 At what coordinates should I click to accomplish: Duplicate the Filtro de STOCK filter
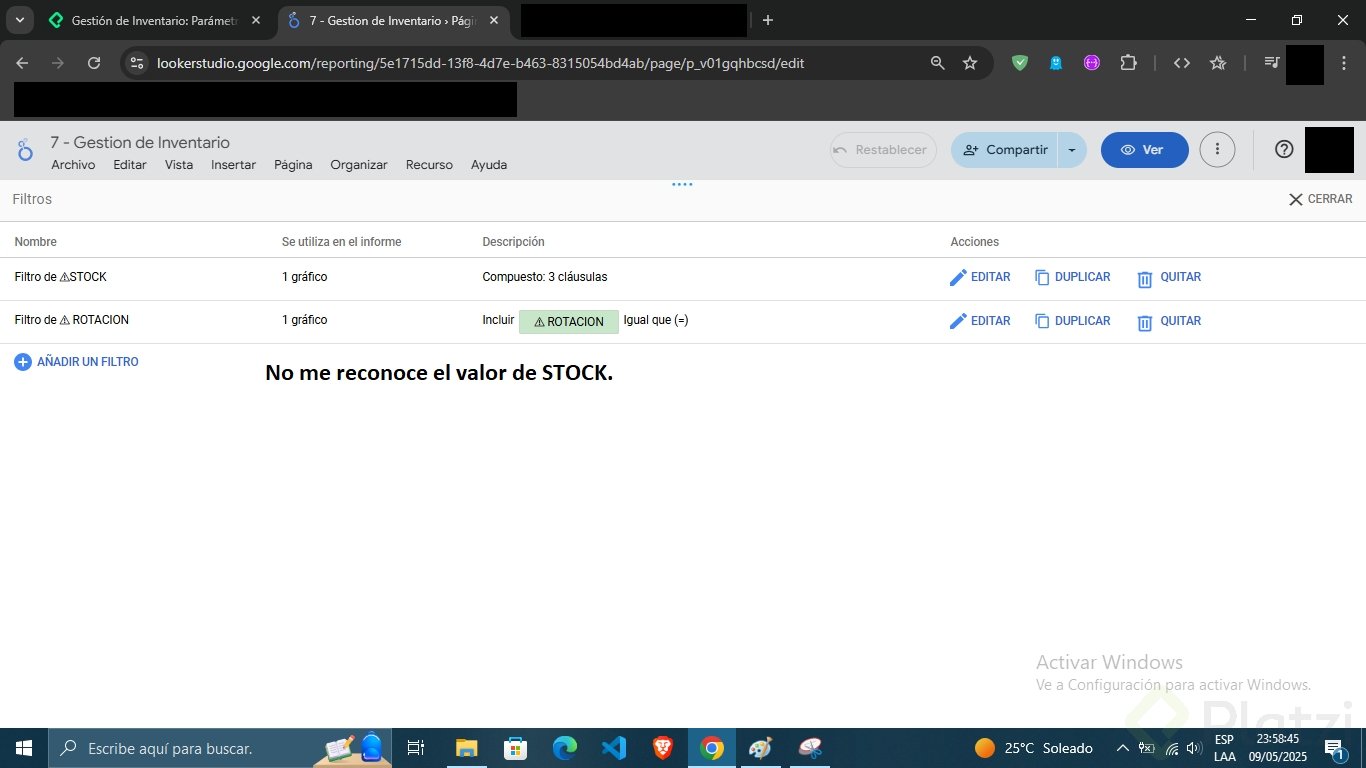[x=1073, y=277]
